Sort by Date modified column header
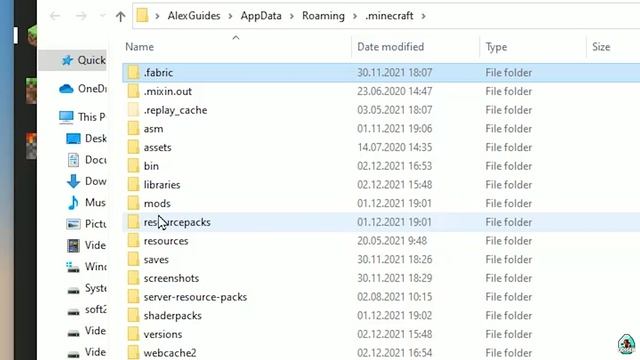 pyautogui.click(x=391, y=47)
